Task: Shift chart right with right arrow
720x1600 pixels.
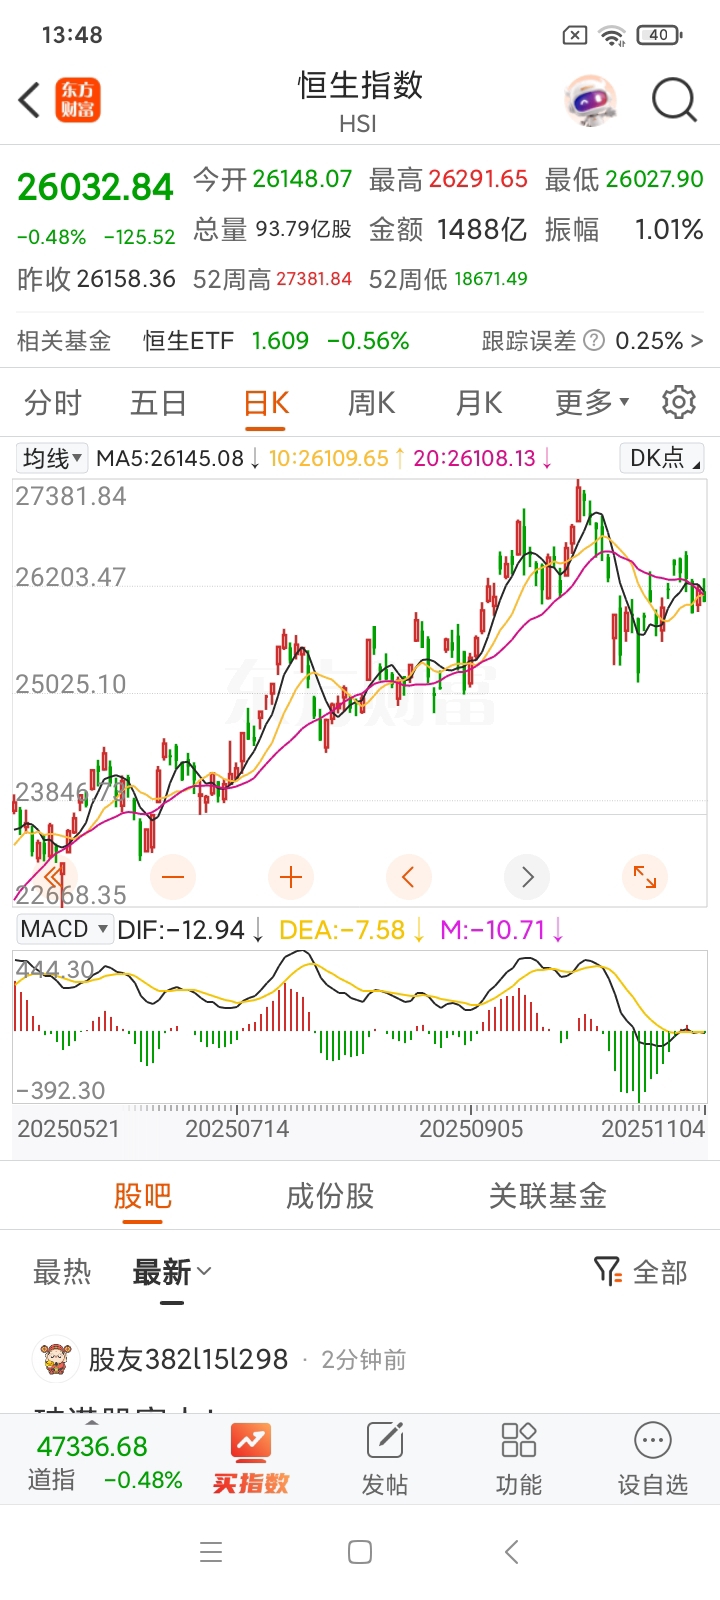Action: (527, 877)
